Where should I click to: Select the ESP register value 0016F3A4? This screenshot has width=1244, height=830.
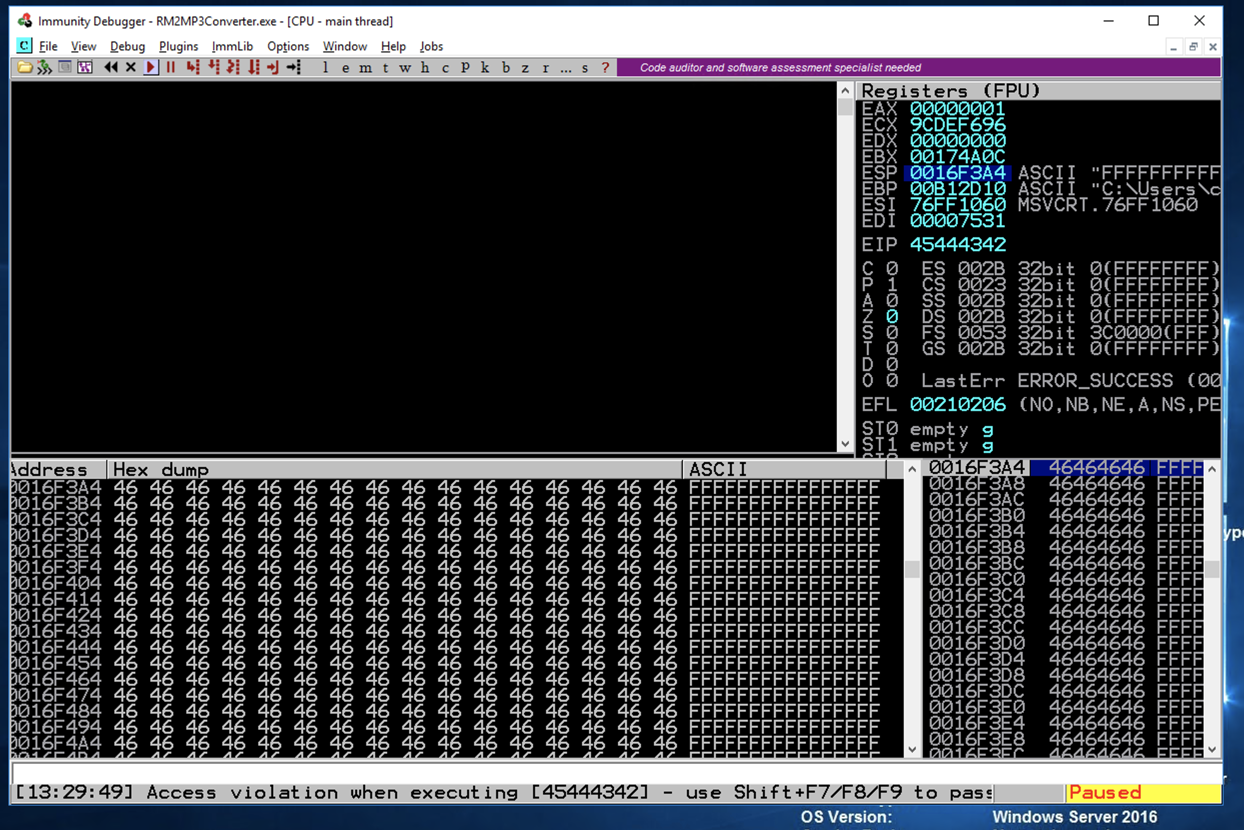tap(958, 172)
